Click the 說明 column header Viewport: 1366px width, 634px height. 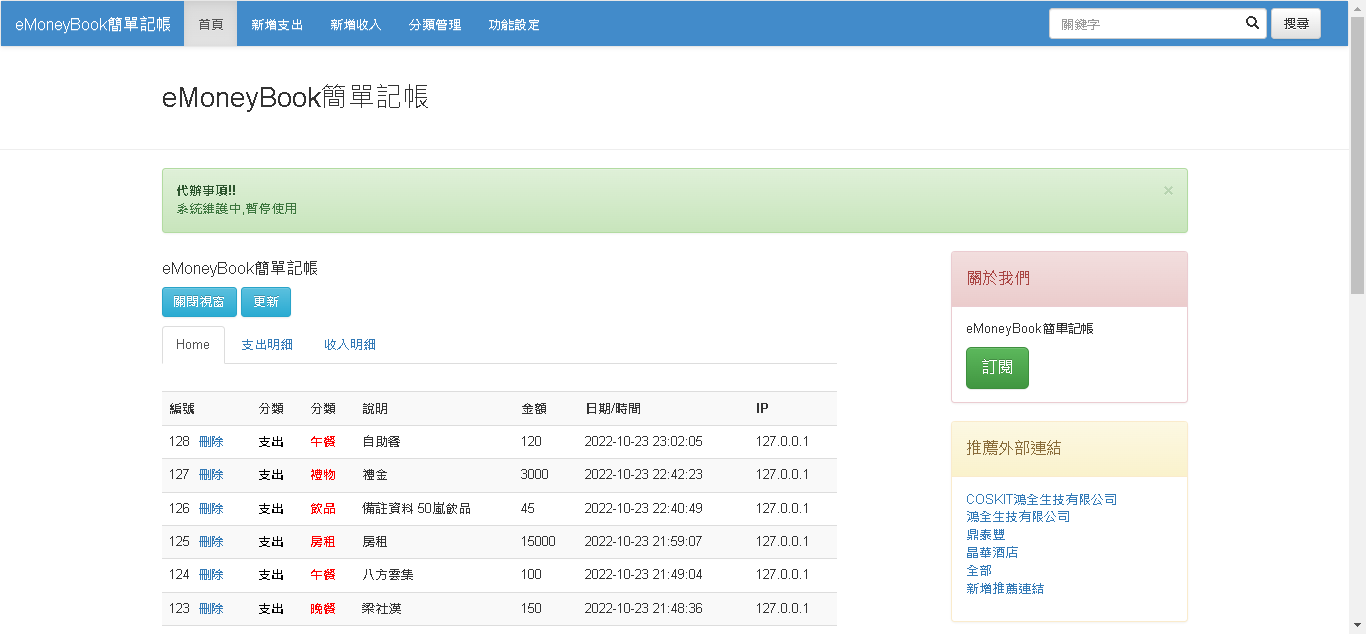coord(375,409)
